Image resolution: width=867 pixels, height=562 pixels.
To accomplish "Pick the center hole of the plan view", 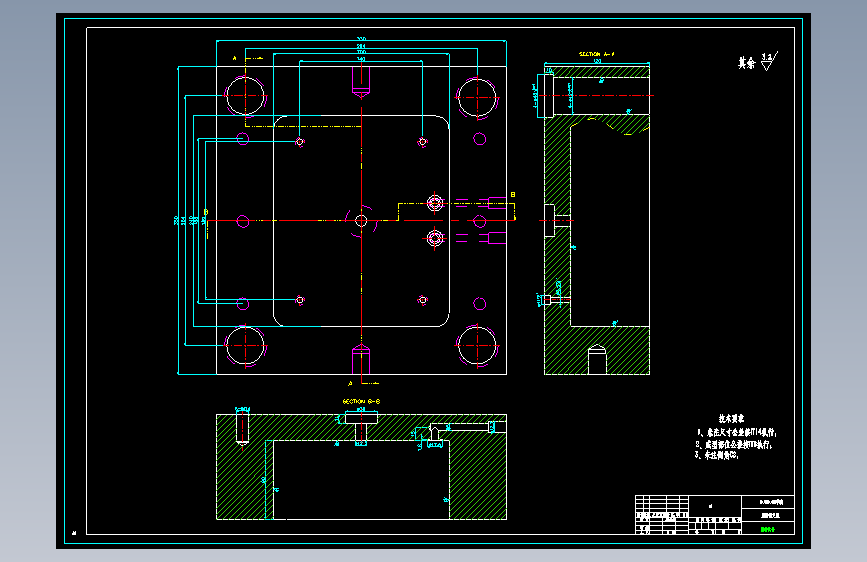I will [361, 221].
